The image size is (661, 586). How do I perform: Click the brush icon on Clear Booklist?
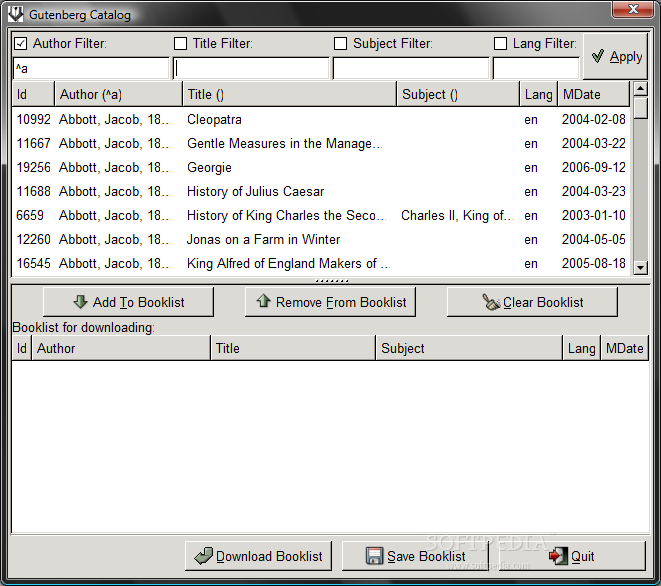491,302
